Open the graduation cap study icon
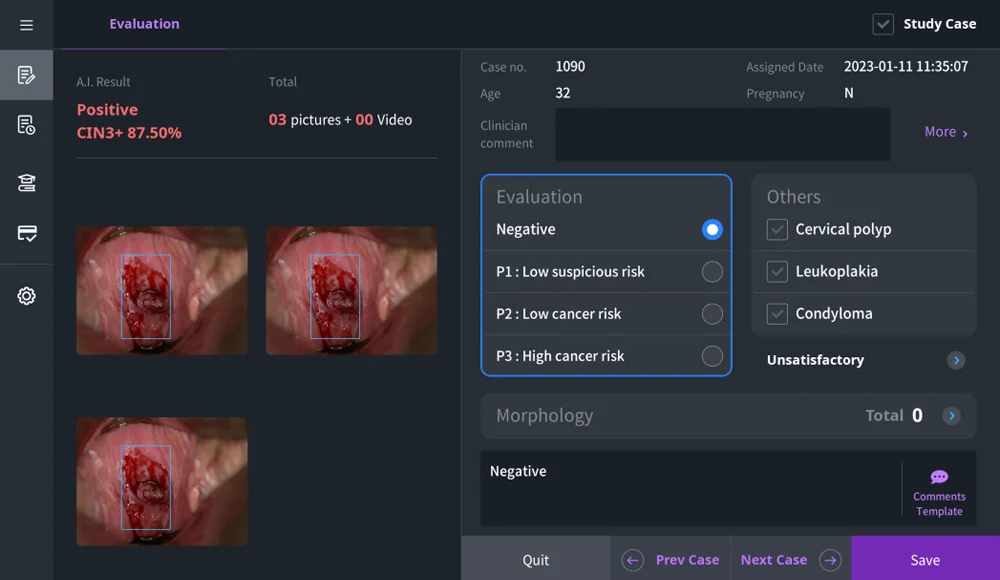The width and height of the screenshot is (1000, 580). [26, 182]
